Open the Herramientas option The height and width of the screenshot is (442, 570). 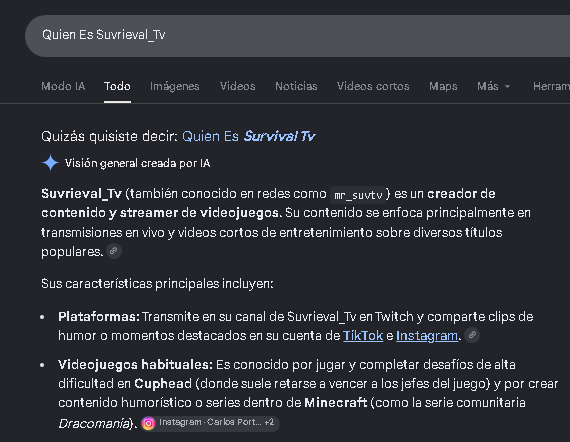tap(551, 86)
